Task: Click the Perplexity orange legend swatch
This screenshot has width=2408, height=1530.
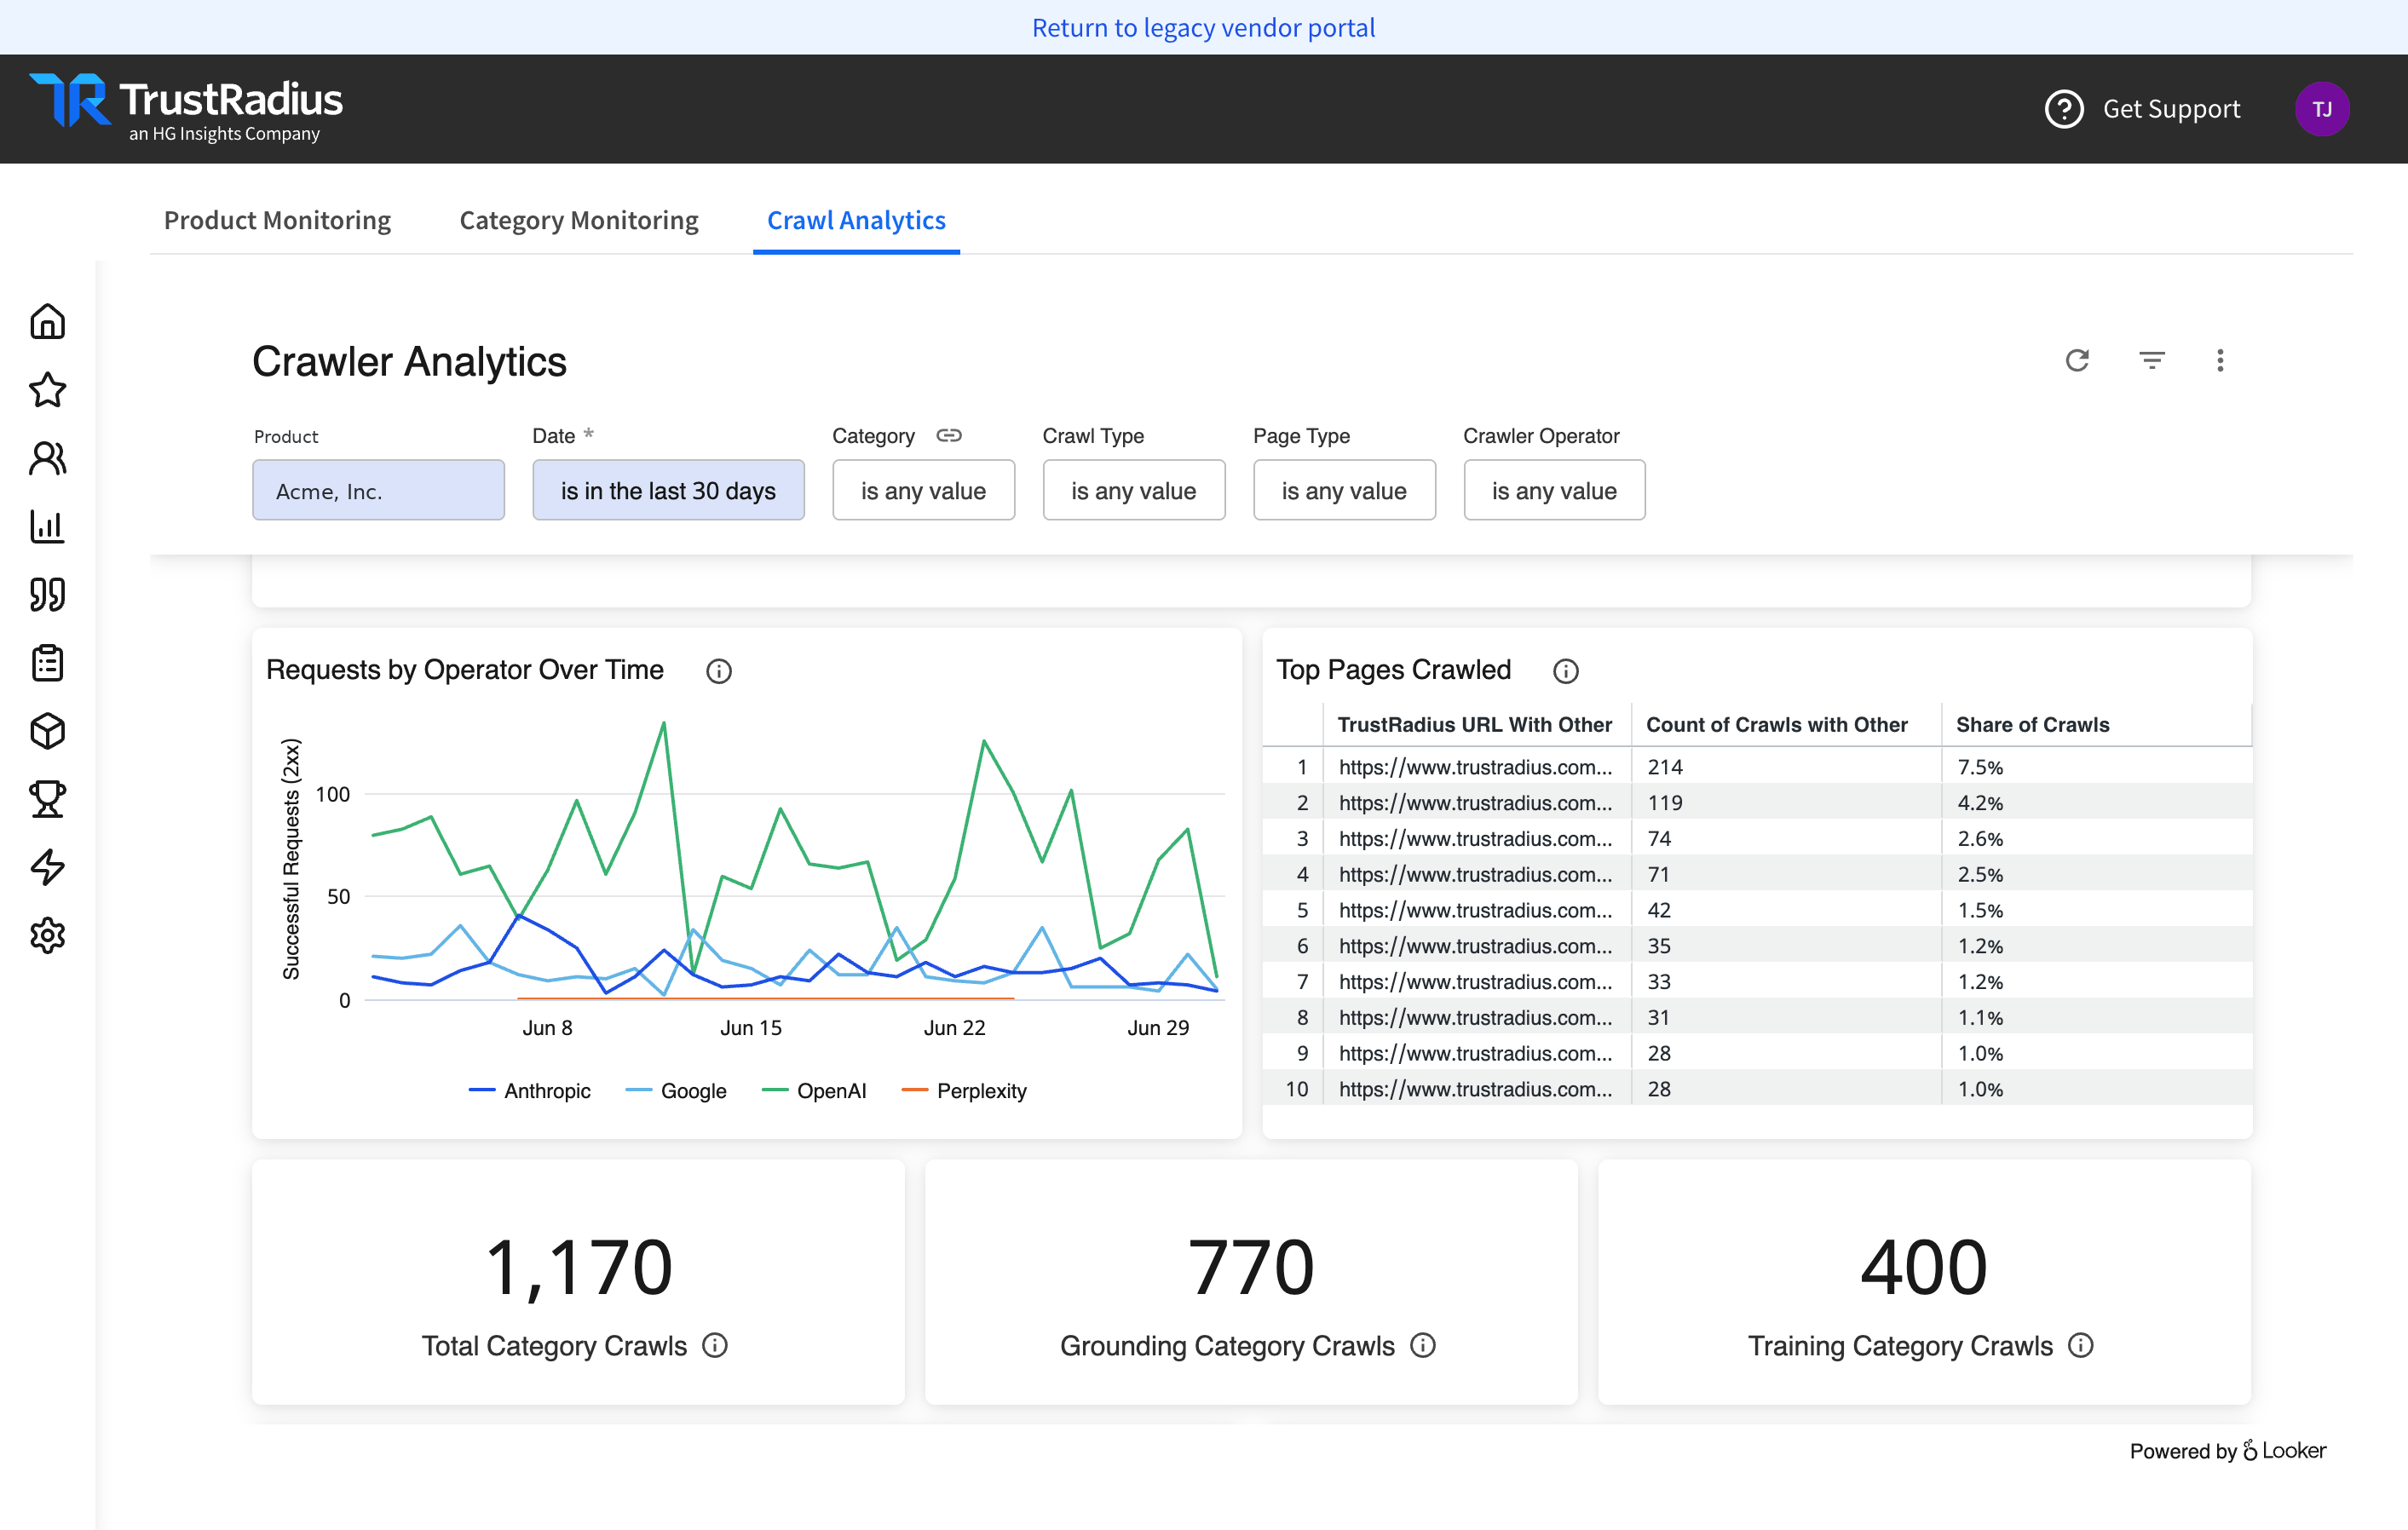Action: point(915,1090)
